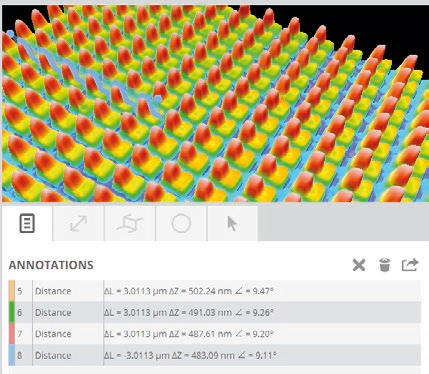Select the pointer cursor tool
The height and width of the screenshot is (374, 429).
click(x=232, y=223)
